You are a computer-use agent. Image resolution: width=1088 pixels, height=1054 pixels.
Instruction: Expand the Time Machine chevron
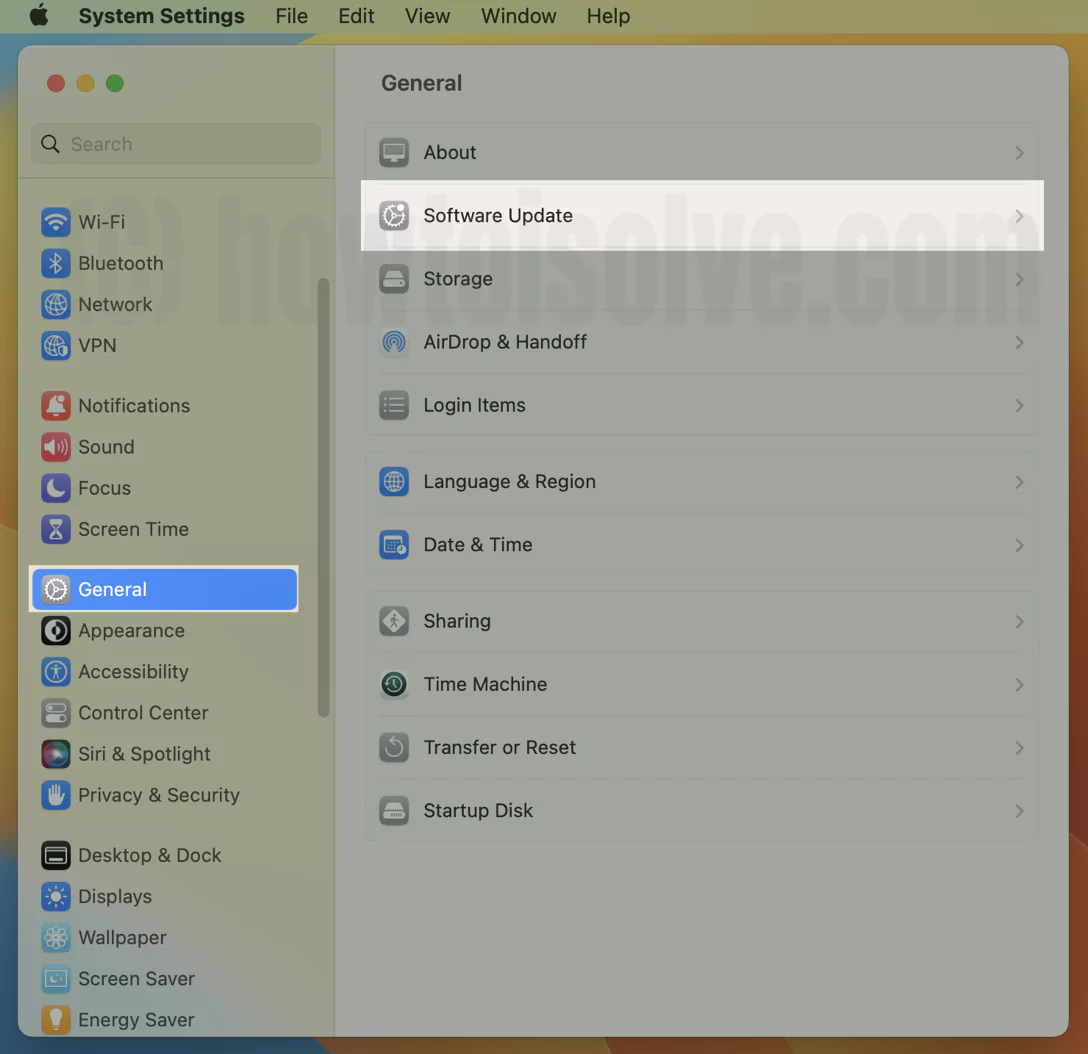coord(1019,684)
